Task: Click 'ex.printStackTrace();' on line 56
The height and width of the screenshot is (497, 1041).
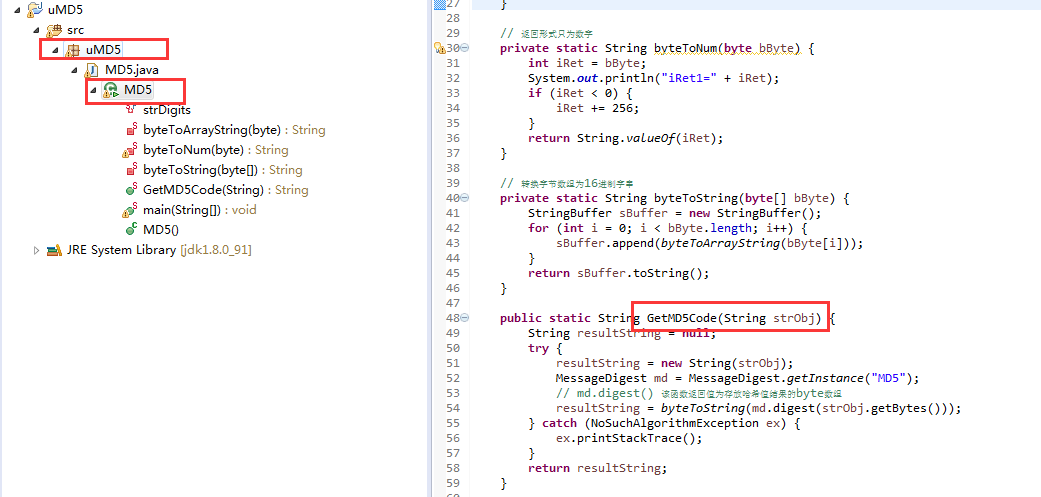Action: [629, 438]
